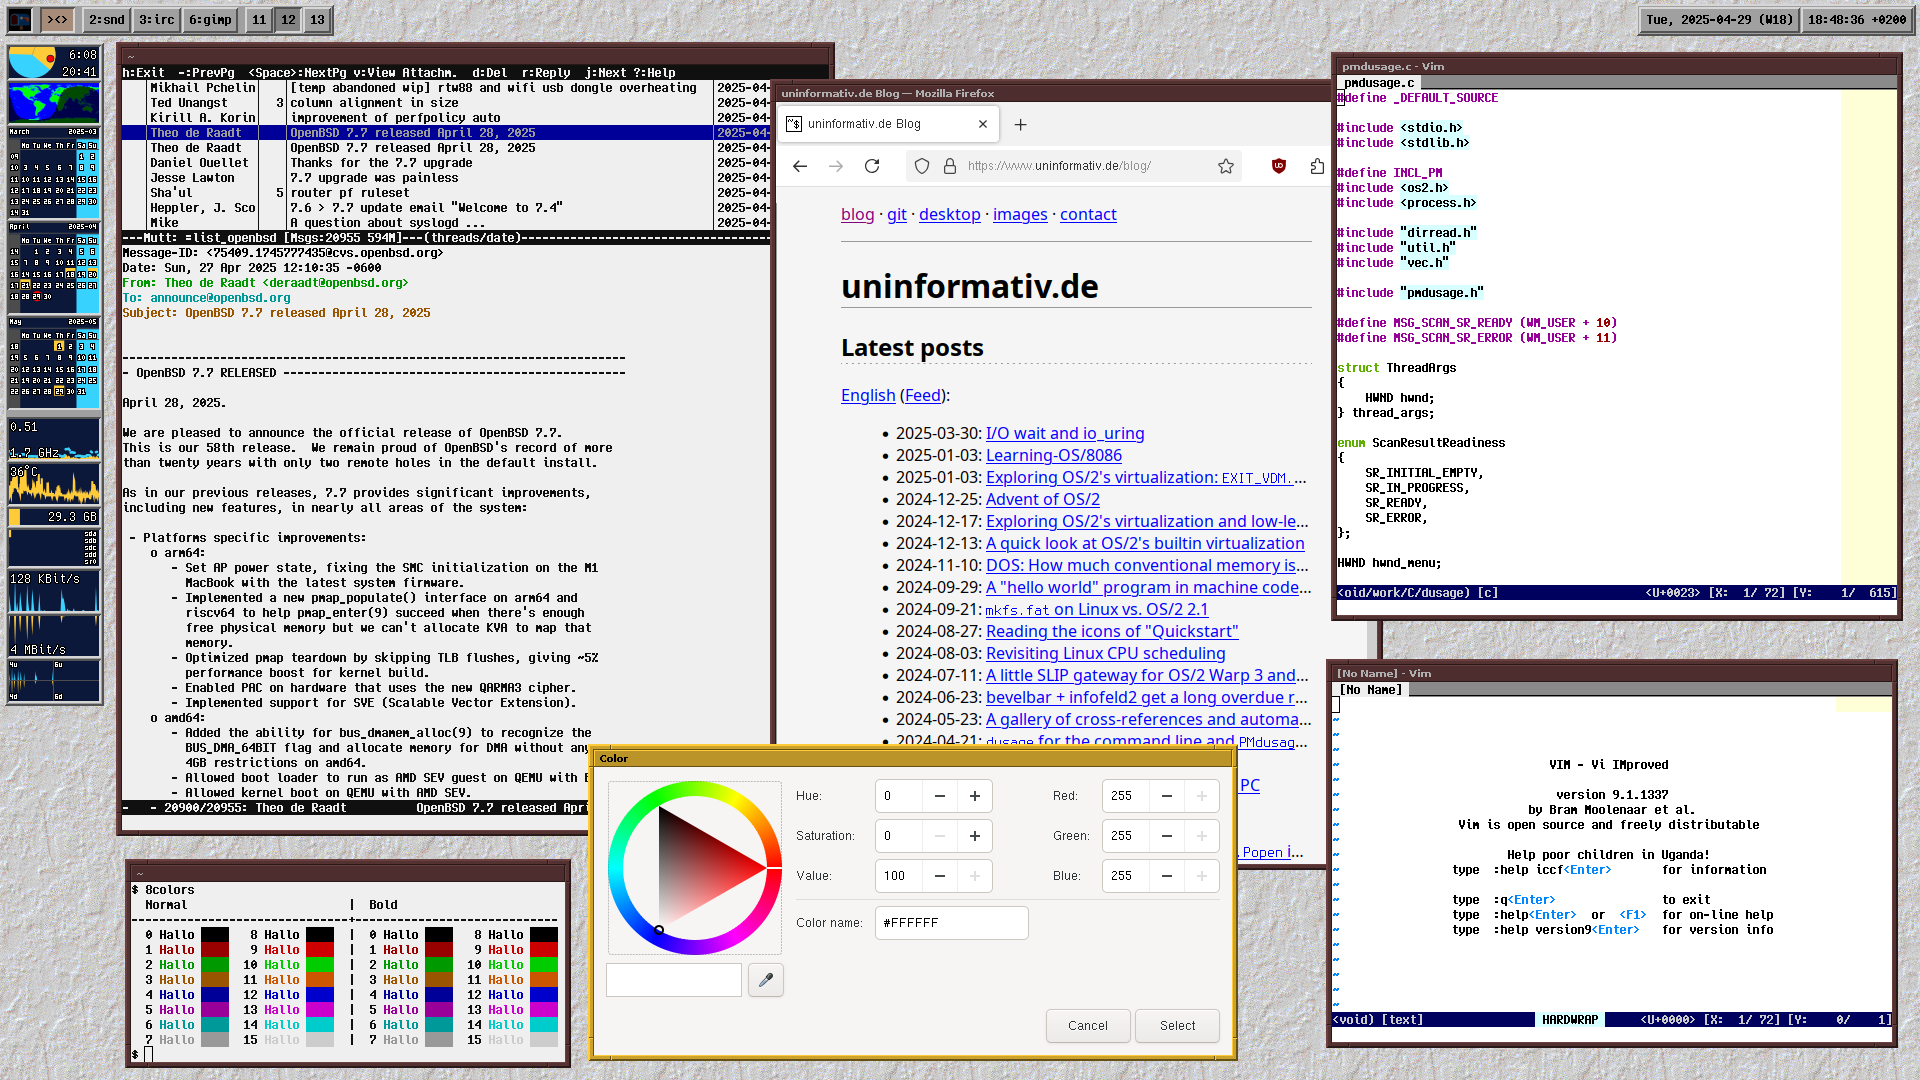Open a new Firefox tab

point(1020,124)
